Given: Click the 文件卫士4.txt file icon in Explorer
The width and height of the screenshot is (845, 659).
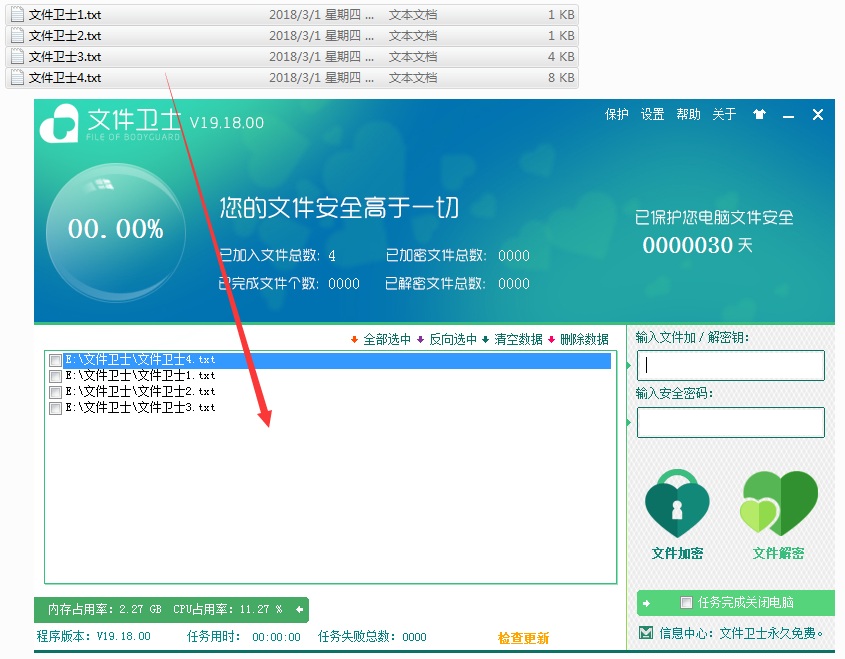Looking at the screenshot, I should pos(17,77).
